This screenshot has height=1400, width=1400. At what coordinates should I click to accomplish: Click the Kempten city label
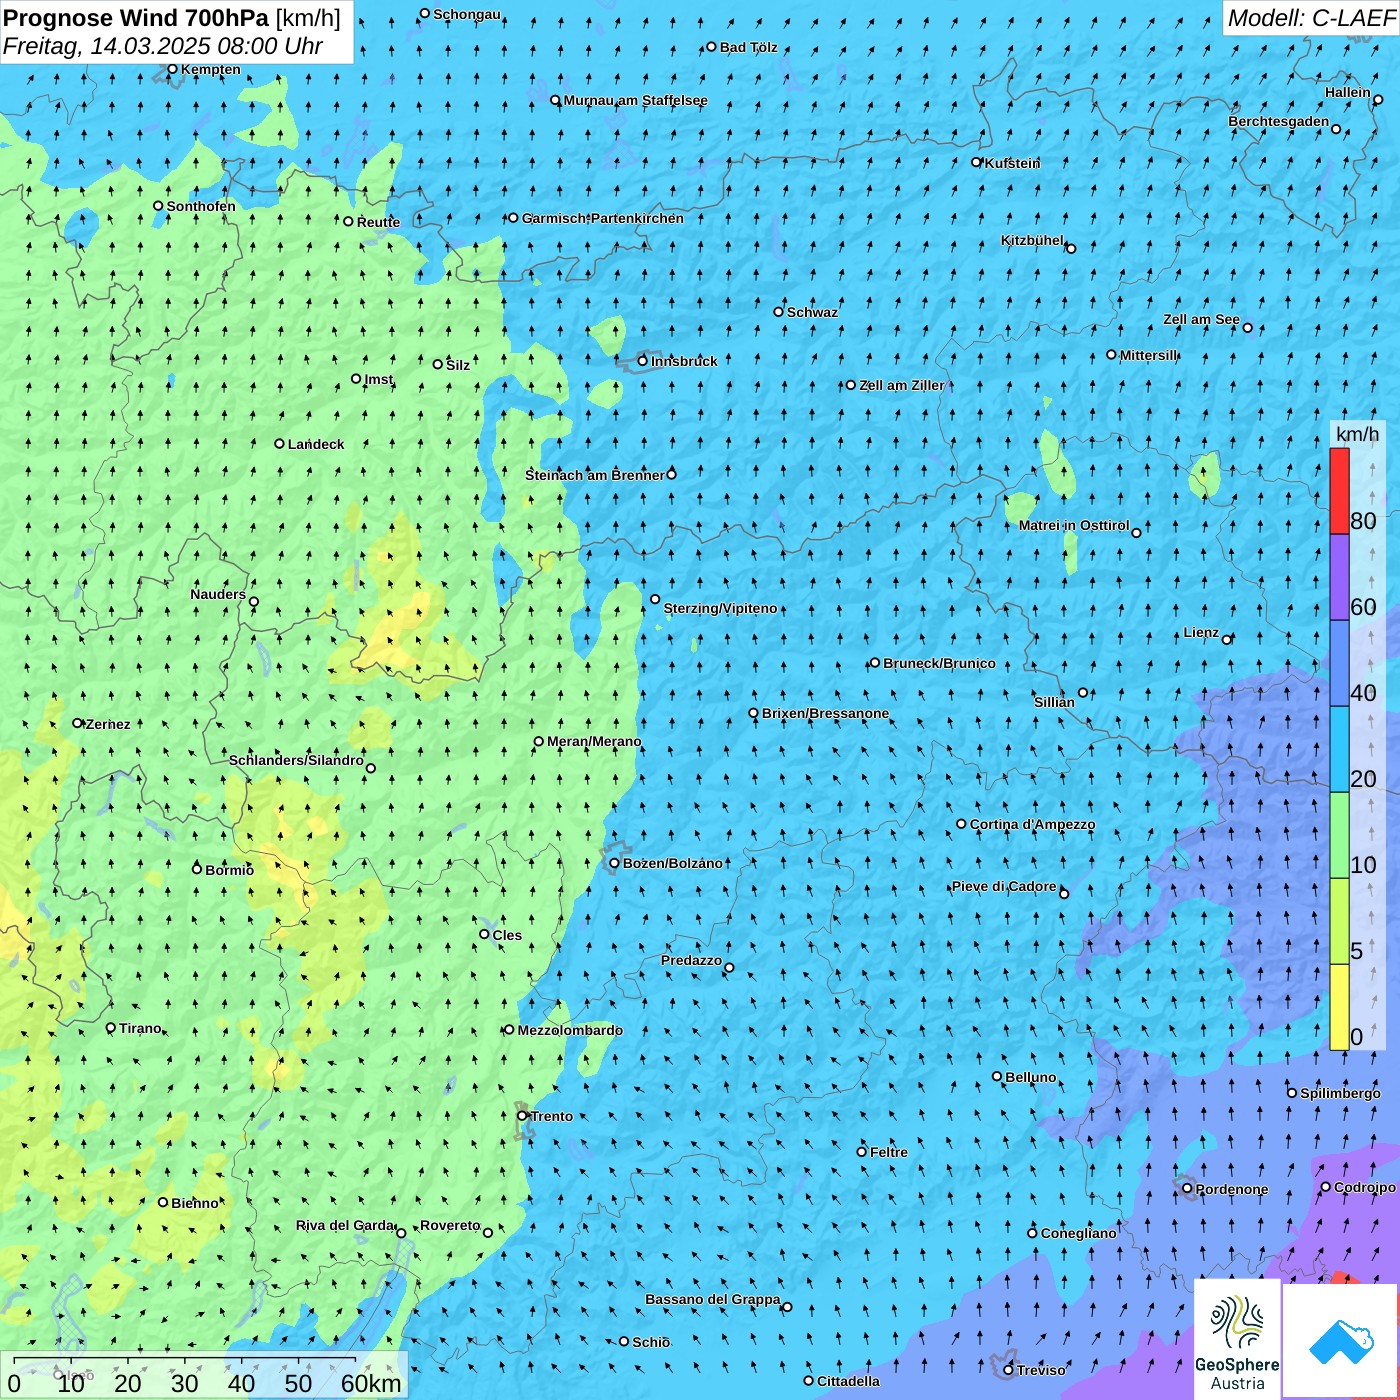[x=210, y=69]
